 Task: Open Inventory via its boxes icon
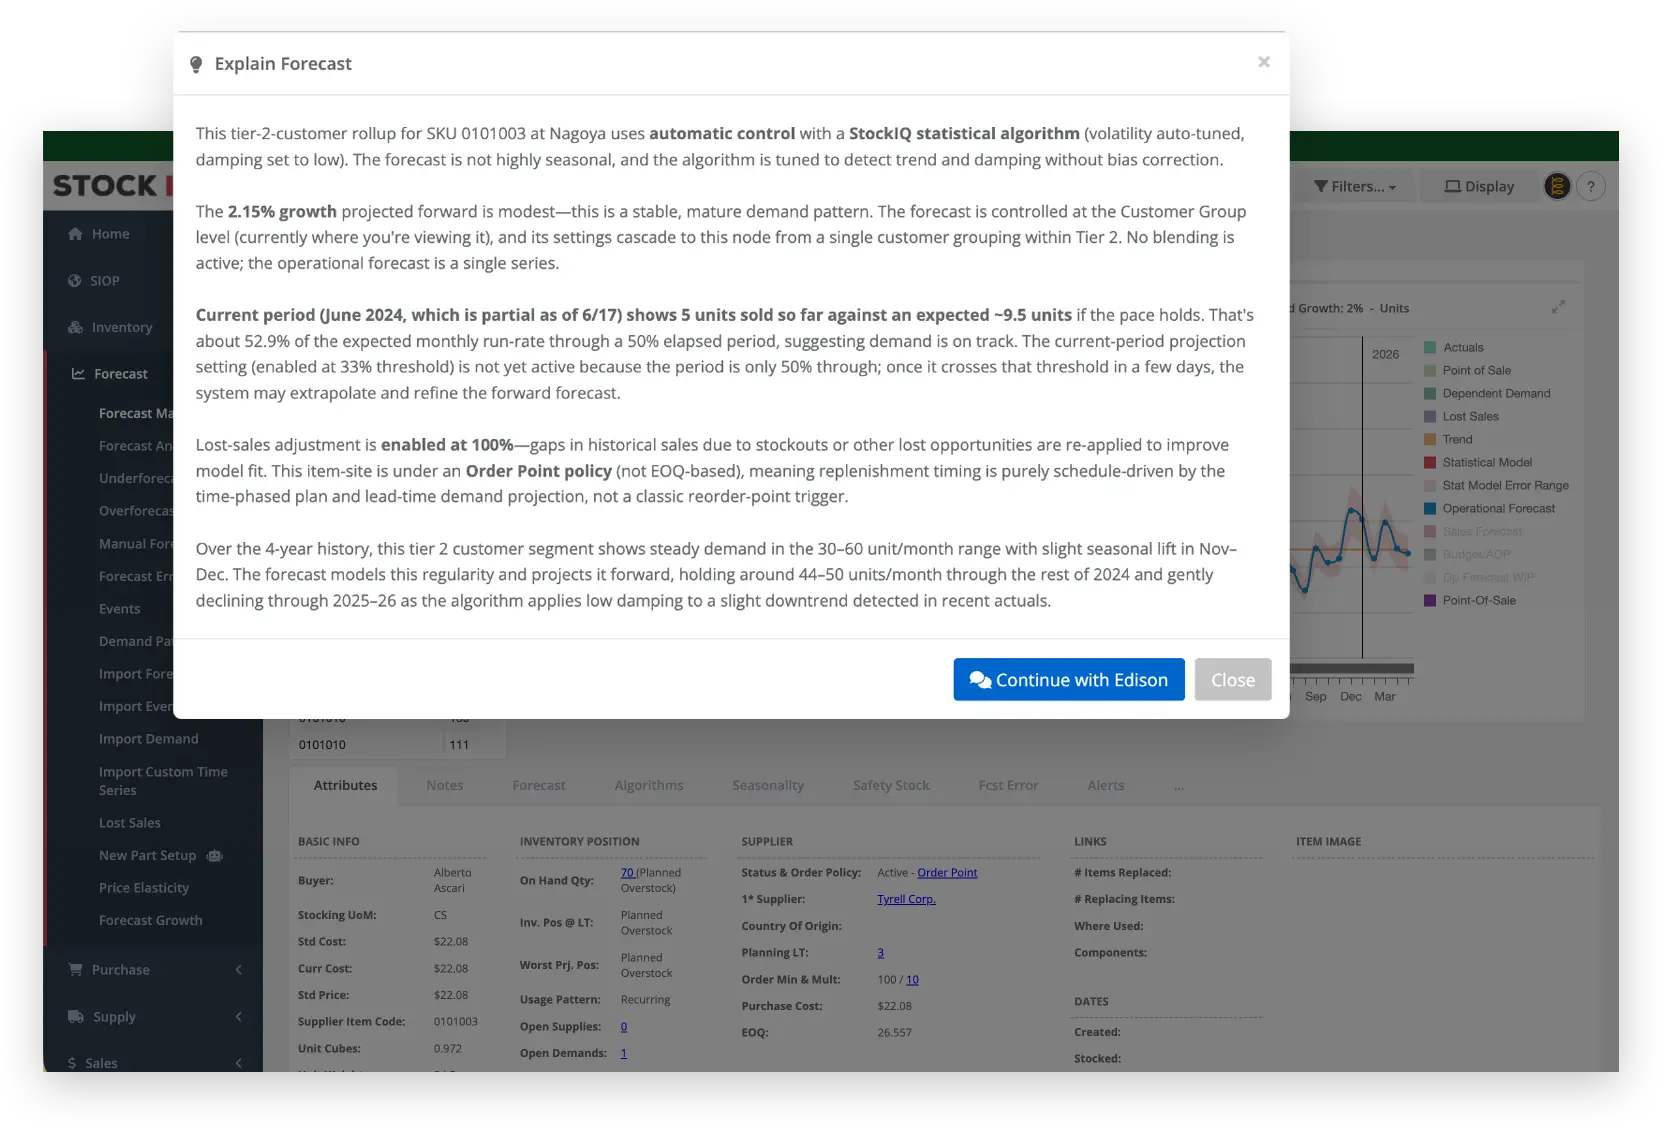point(75,327)
